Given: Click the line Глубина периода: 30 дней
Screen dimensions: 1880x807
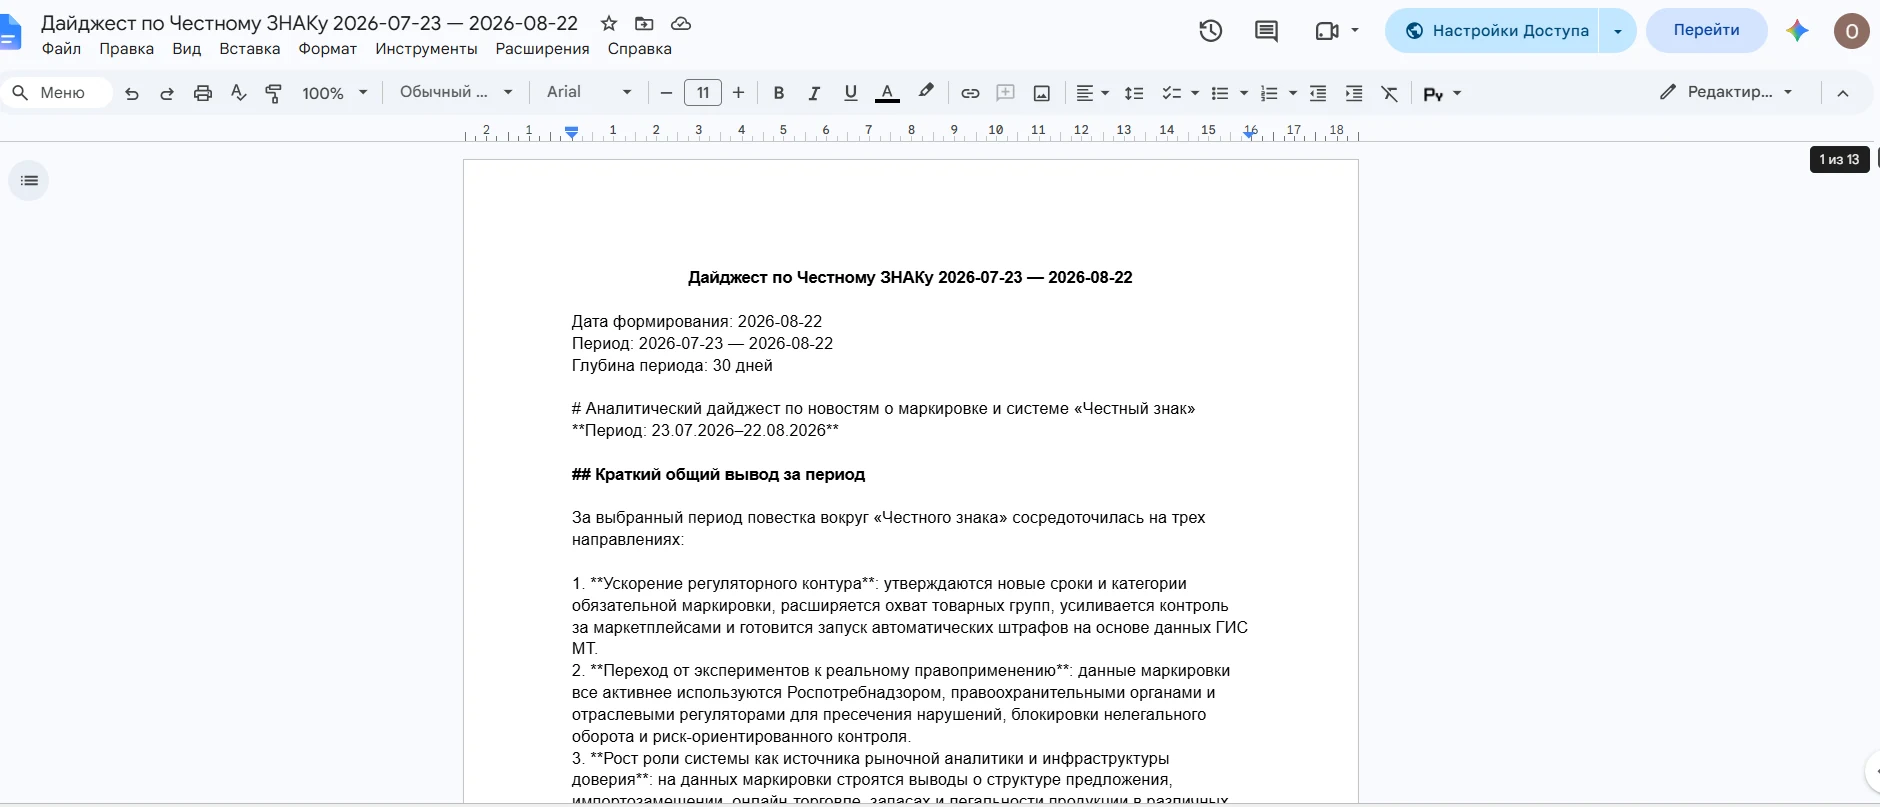Looking at the screenshot, I should 672,366.
